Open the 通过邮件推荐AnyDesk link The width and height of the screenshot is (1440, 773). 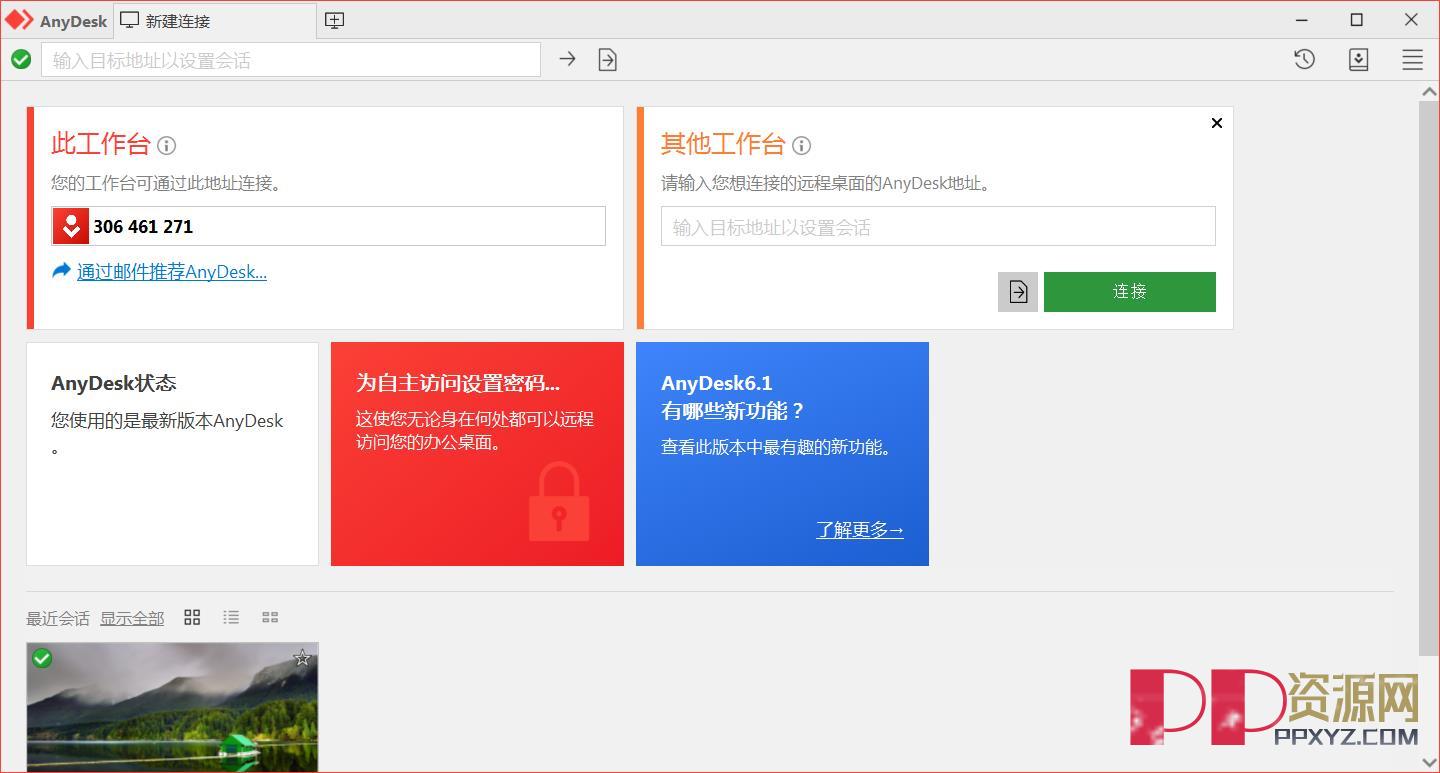pyautogui.click(x=172, y=271)
